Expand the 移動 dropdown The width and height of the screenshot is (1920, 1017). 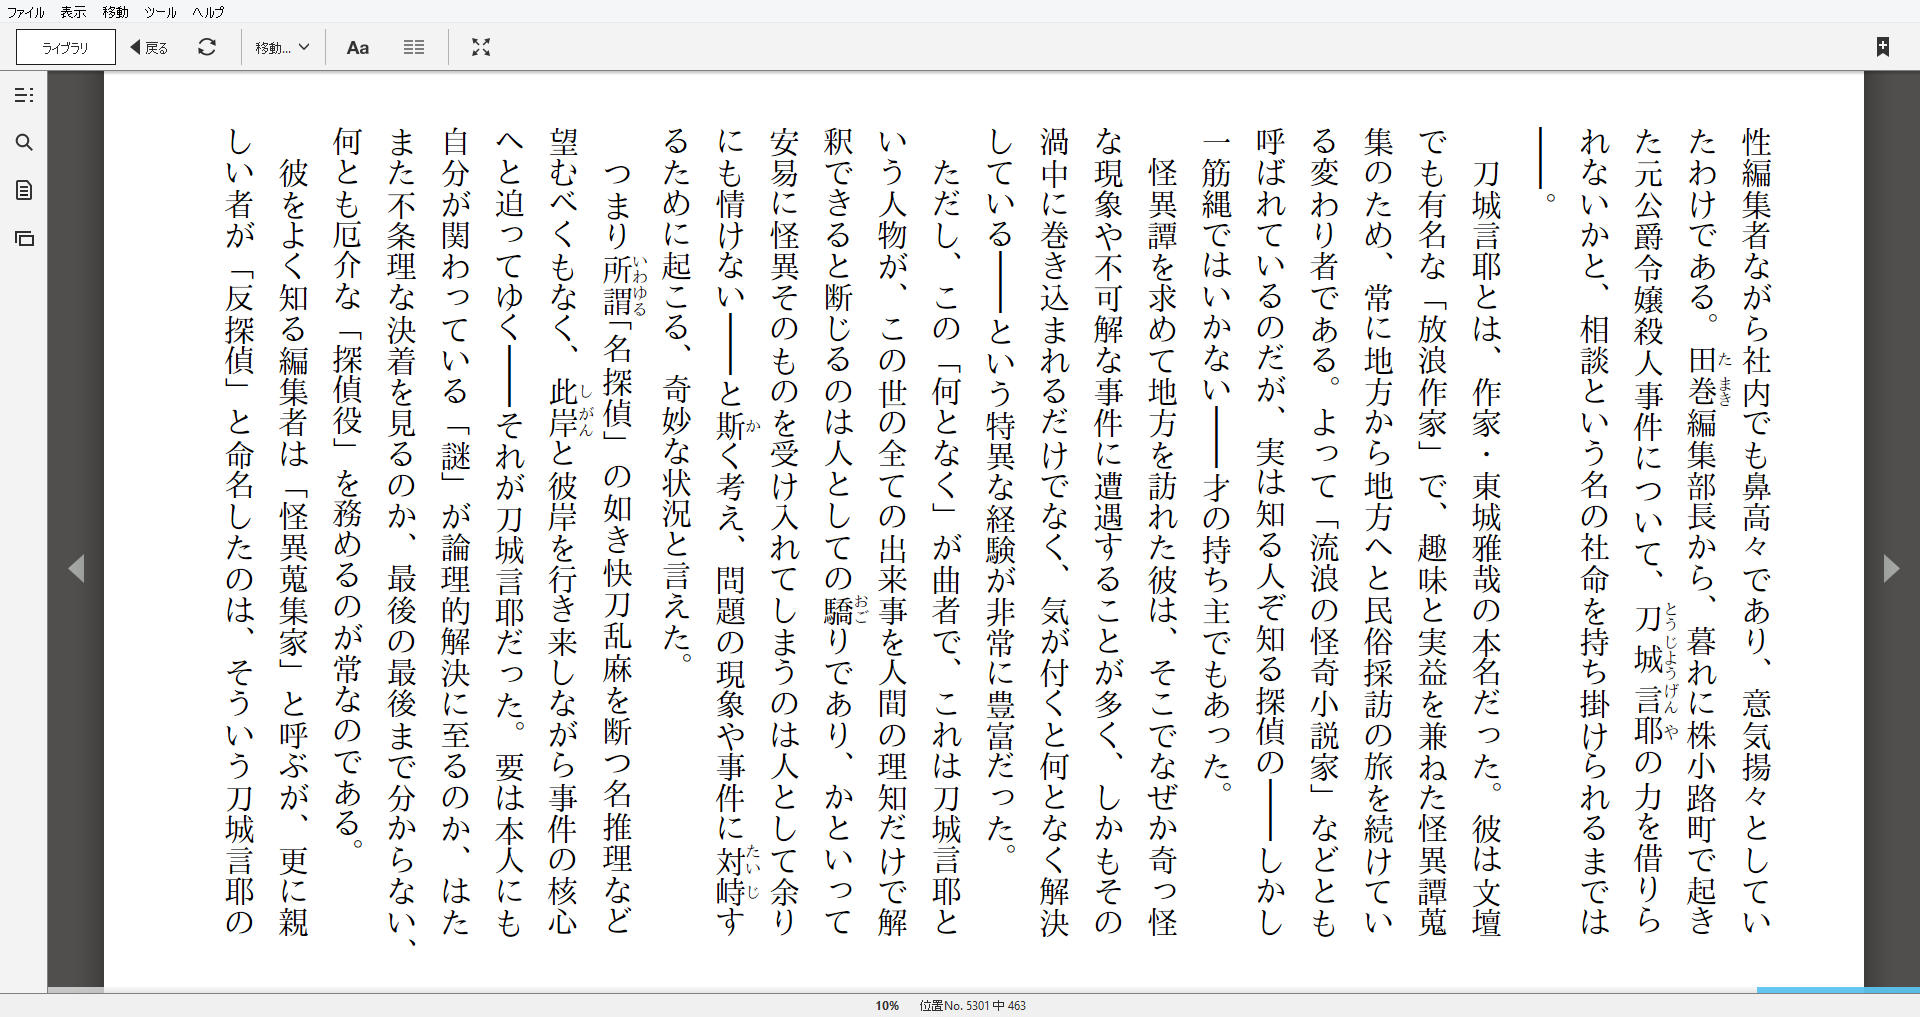(282, 47)
